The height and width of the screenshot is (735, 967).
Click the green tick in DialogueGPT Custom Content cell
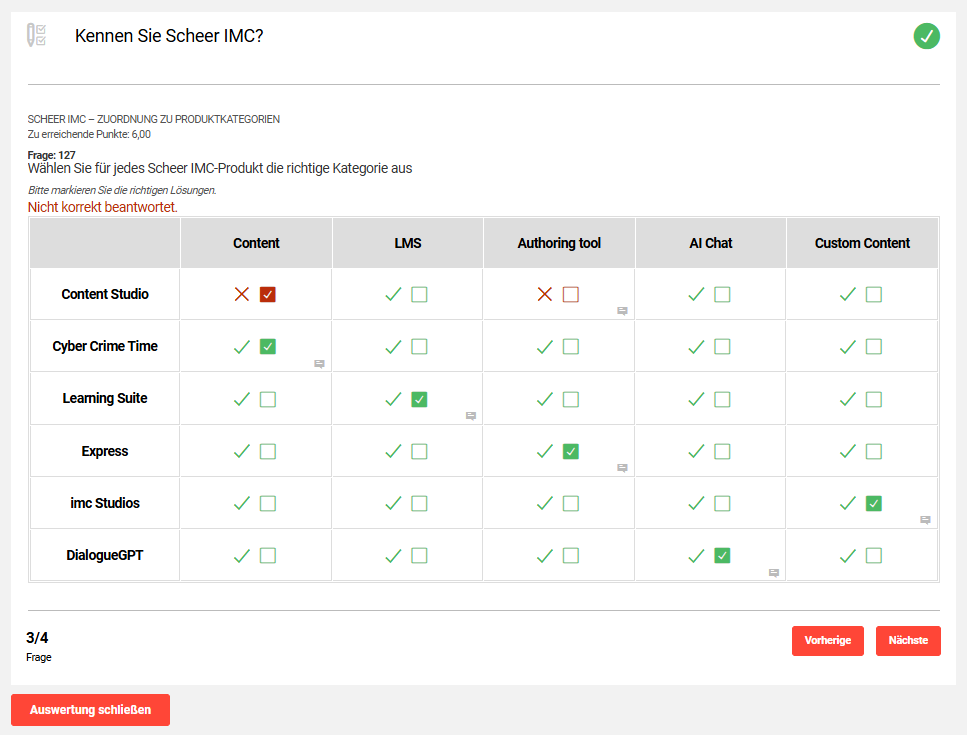pyautogui.click(x=848, y=556)
